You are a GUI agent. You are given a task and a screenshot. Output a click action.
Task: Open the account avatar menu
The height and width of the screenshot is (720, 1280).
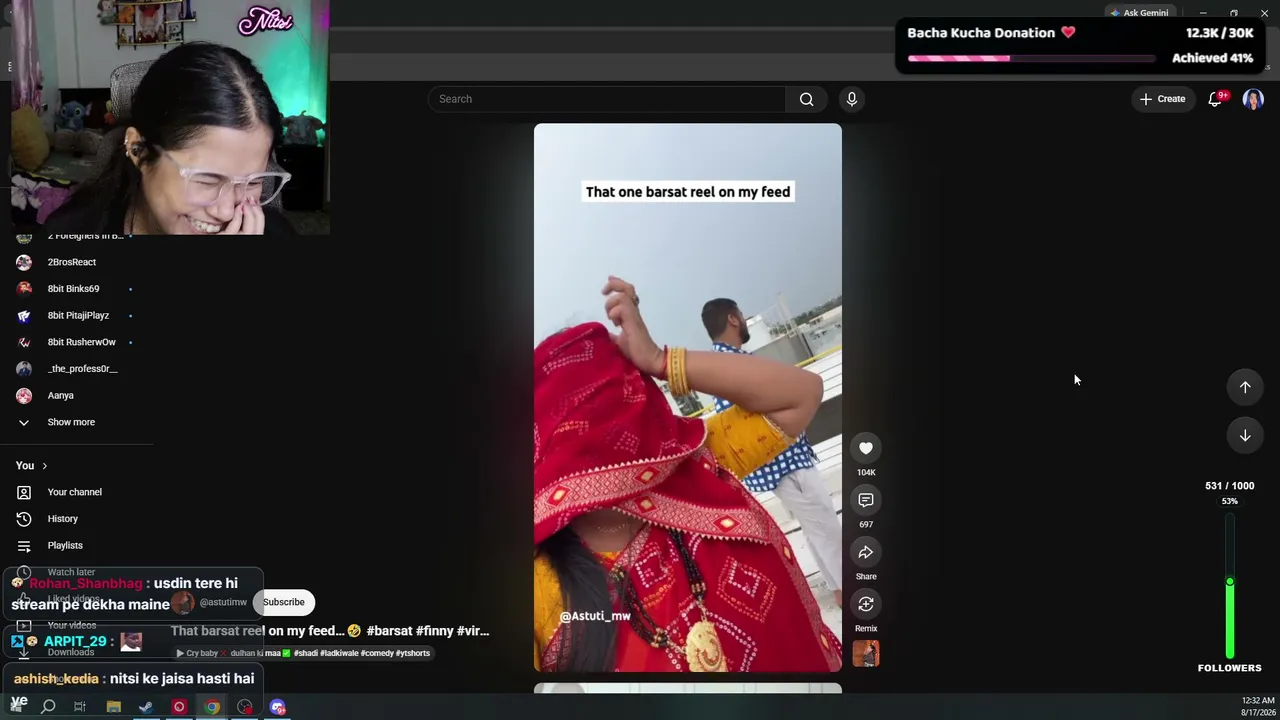pos(1253,99)
